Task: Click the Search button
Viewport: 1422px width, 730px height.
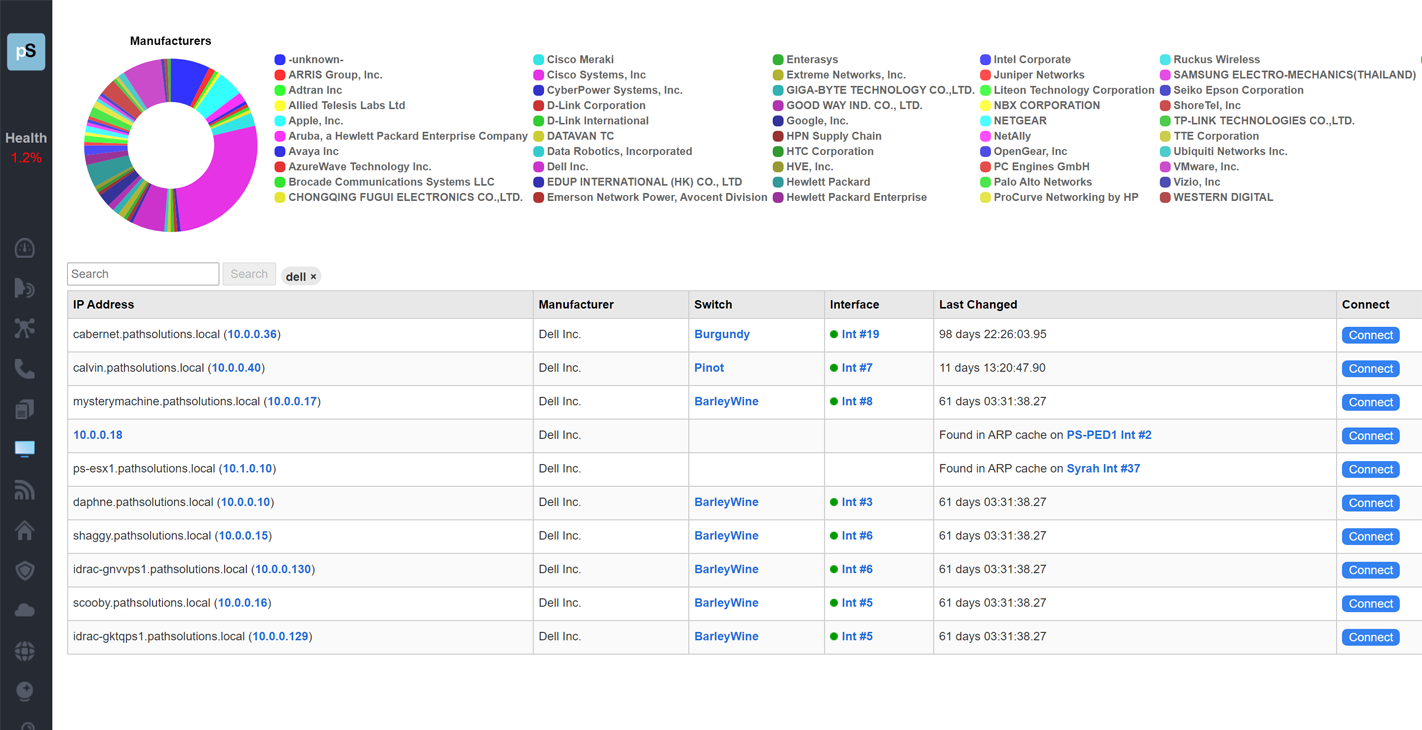Action: click(x=249, y=274)
